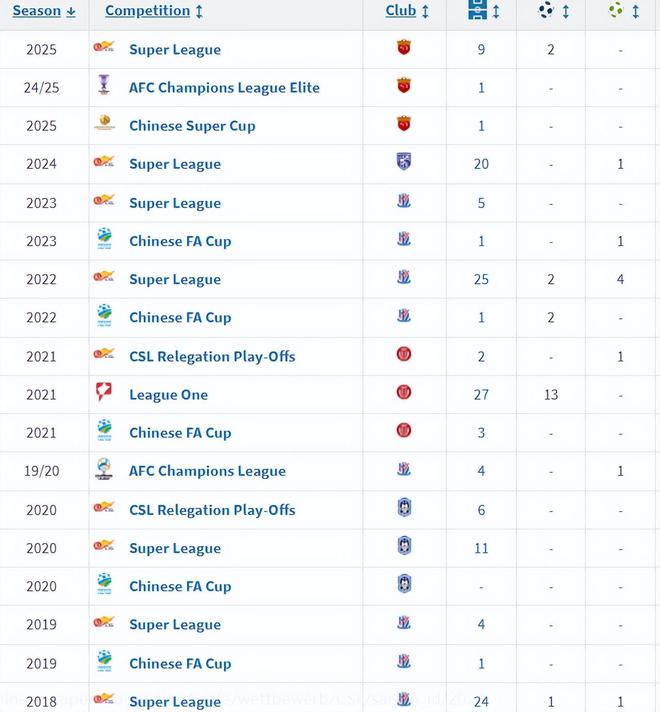Click the Chinese Super Cup competition logo

pos(104,125)
